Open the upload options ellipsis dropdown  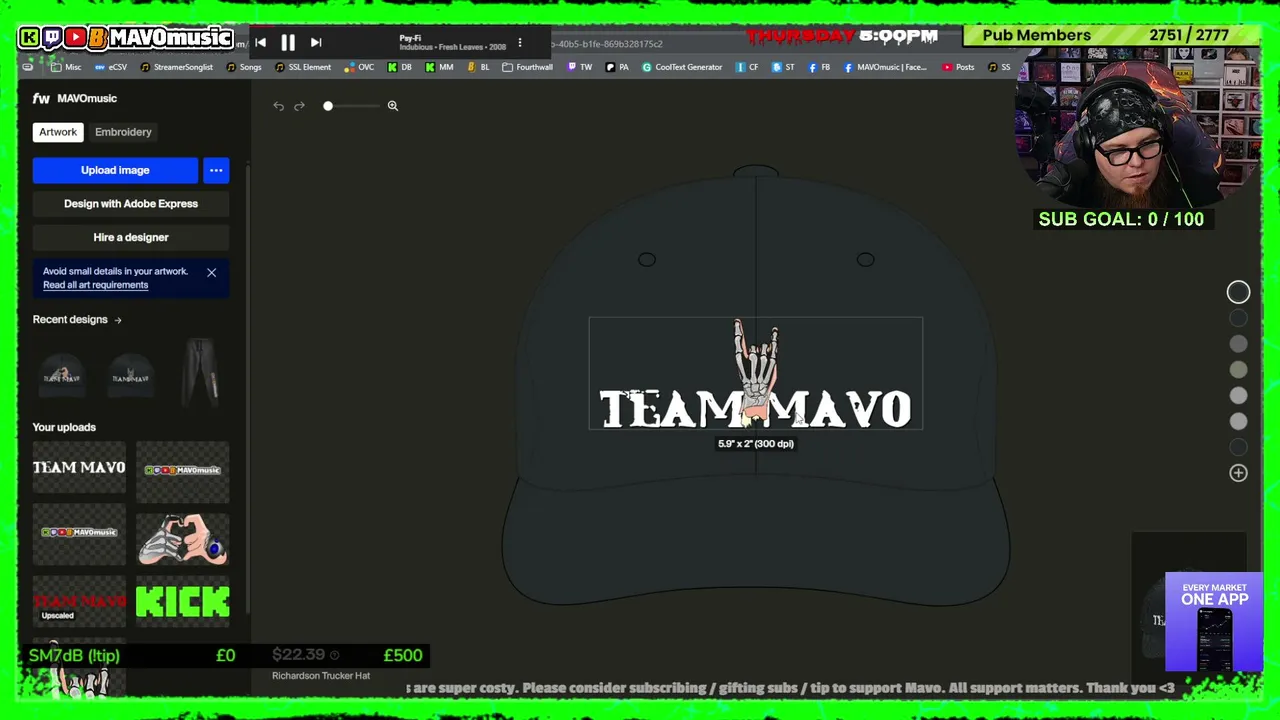[x=216, y=170]
